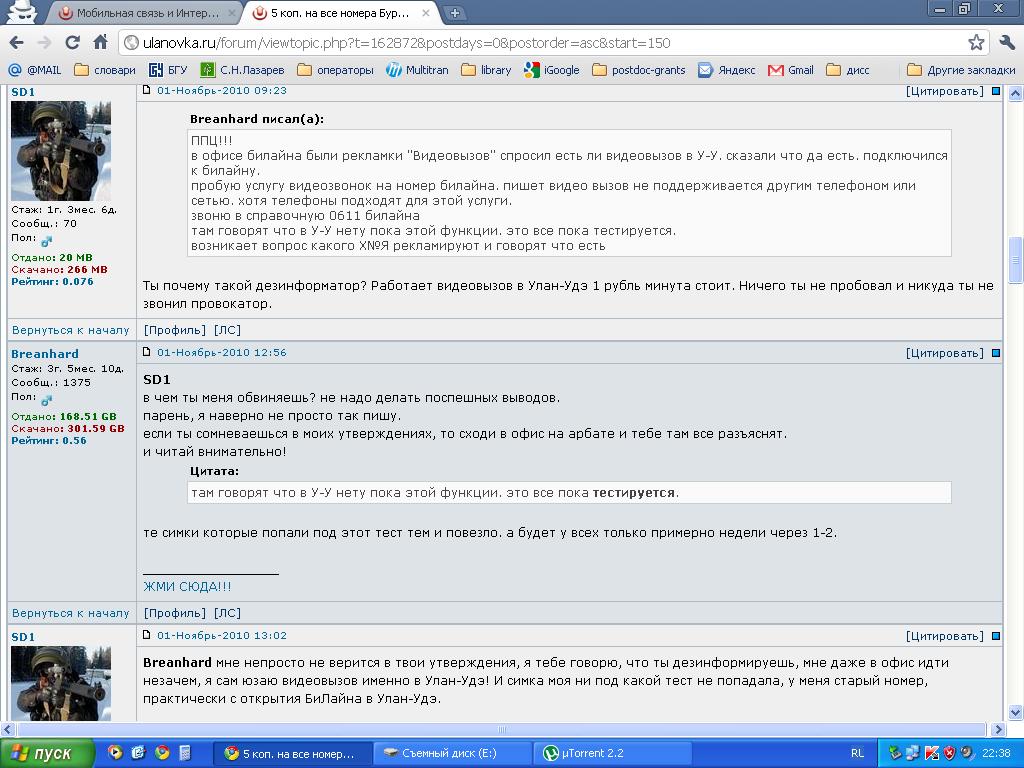
Task: Click the blue square icon on the 13:02 post
Action: click(x=996, y=635)
